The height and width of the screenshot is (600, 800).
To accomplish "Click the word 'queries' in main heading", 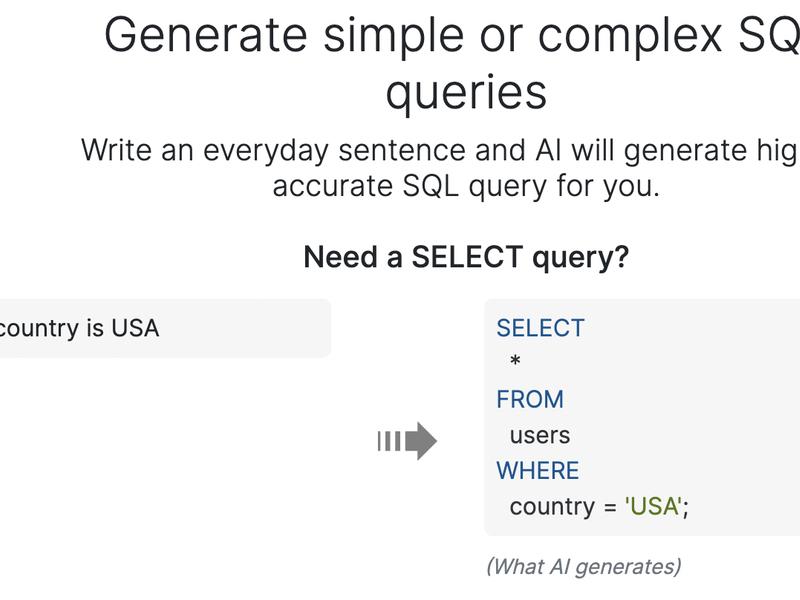I will [x=466, y=93].
